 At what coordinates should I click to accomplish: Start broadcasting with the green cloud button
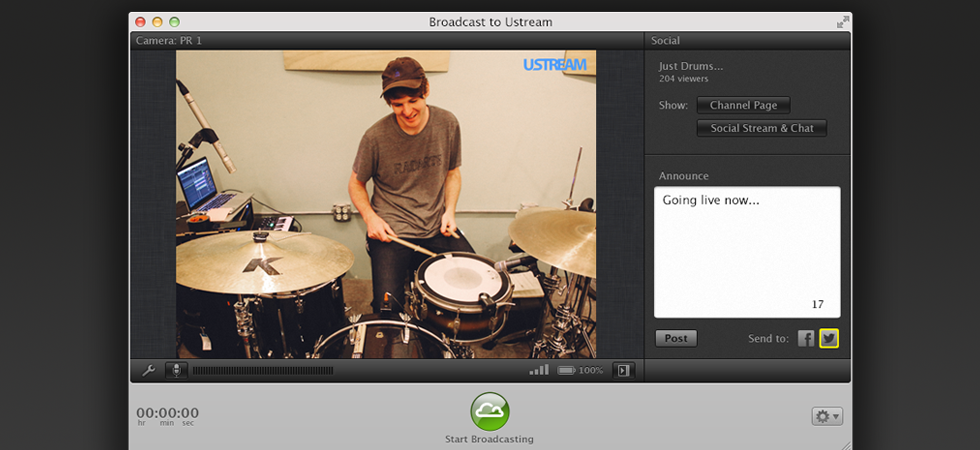(x=490, y=411)
